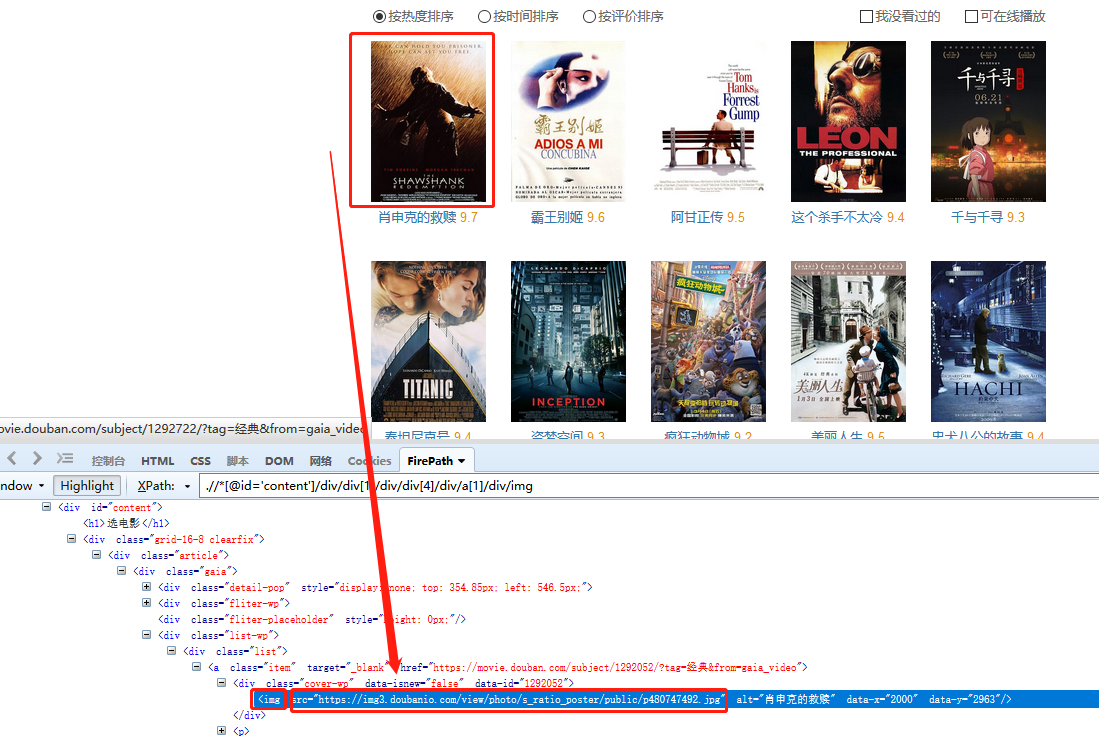This screenshot has width=1099, height=741.
Task: Click the Inception poster
Action: tap(568, 341)
